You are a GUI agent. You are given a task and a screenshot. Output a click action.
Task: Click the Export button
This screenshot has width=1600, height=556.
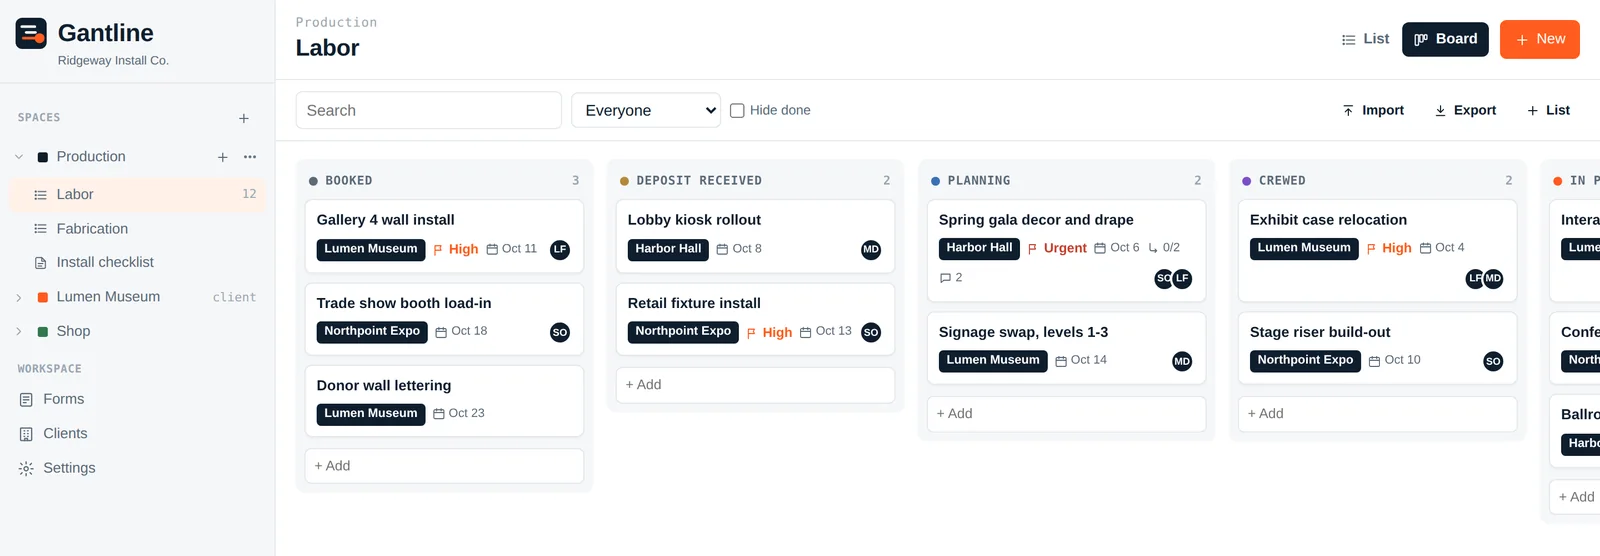pyautogui.click(x=1465, y=110)
